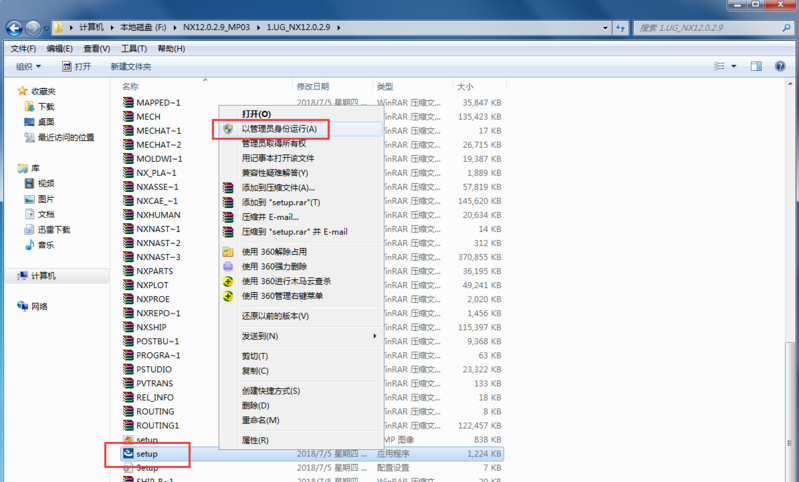Click the Open (打开) toolbar button
The image size is (799, 482).
point(76,66)
